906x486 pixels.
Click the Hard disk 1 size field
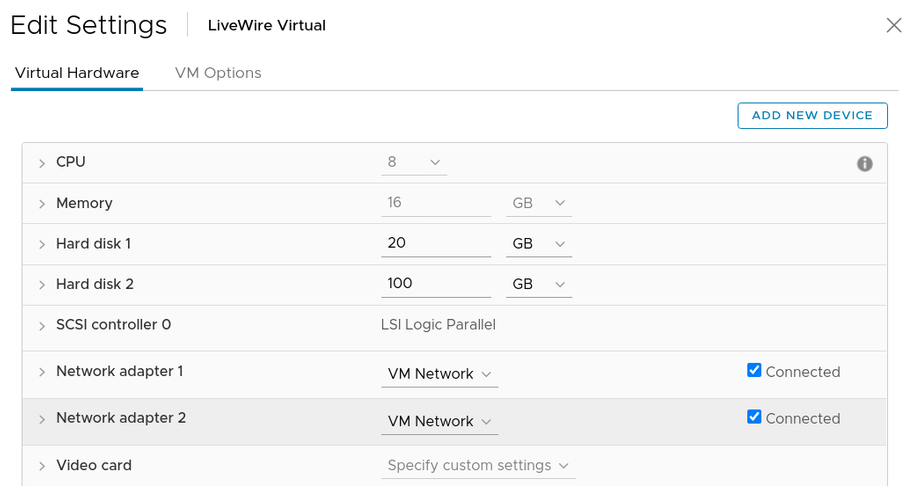coord(436,243)
